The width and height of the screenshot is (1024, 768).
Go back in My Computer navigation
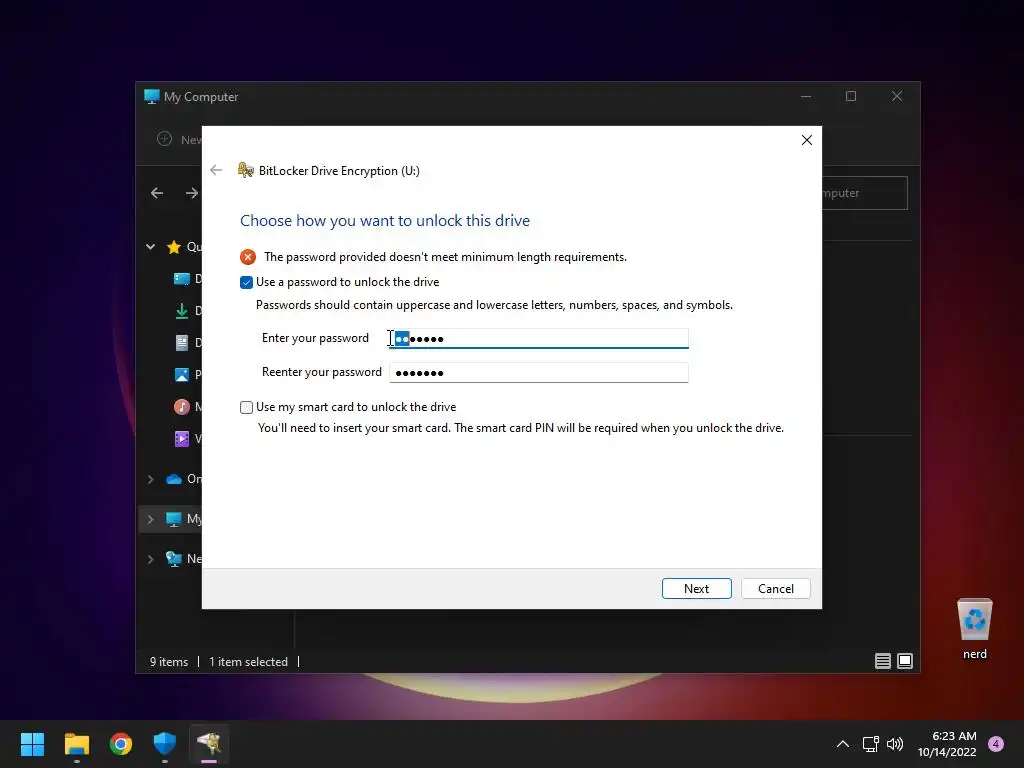point(157,193)
